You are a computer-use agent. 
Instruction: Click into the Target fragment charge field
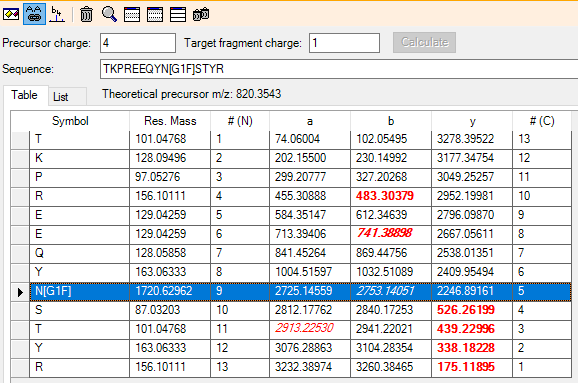point(344,43)
